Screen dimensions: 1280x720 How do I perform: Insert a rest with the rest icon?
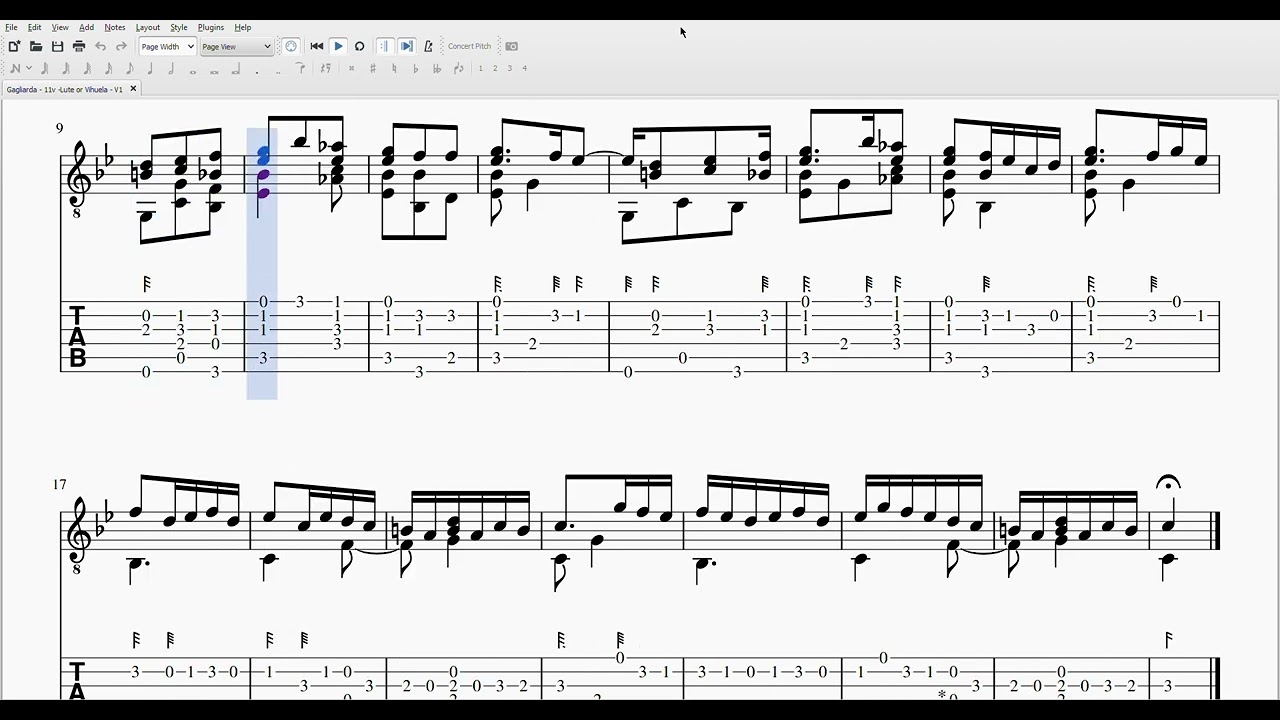tap(325, 68)
